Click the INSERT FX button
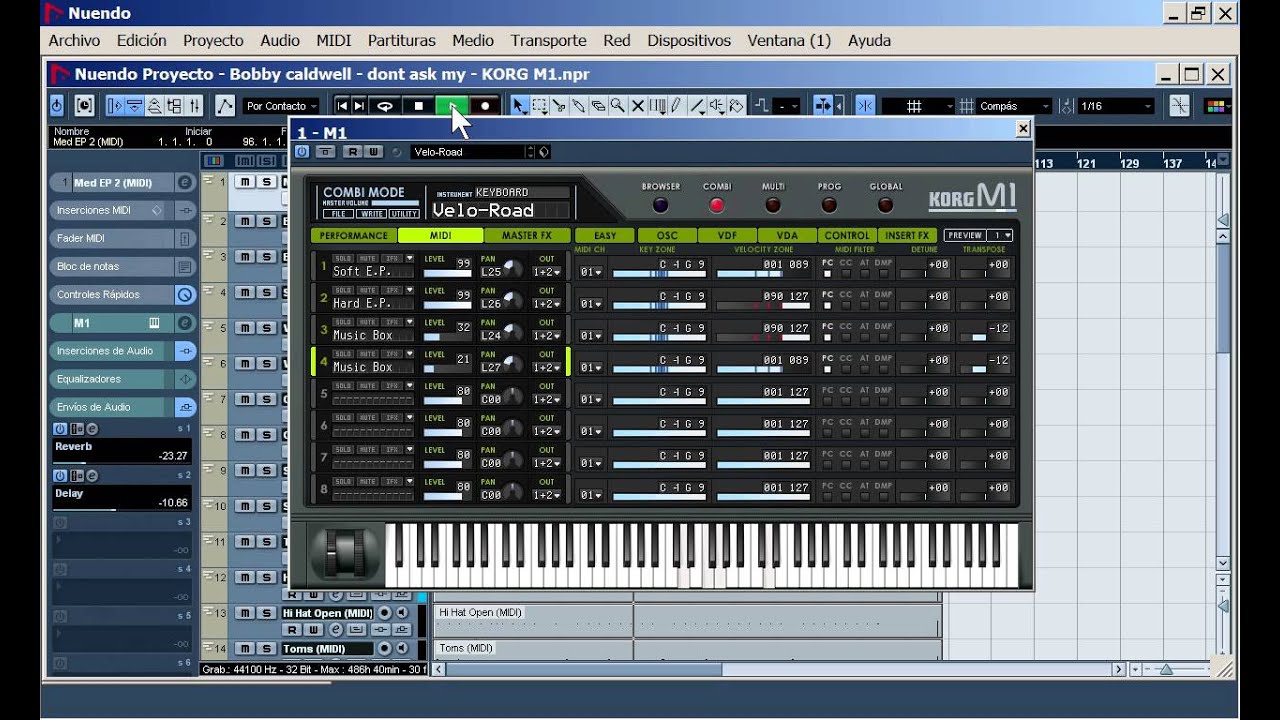 pyautogui.click(x=907, y=236)
